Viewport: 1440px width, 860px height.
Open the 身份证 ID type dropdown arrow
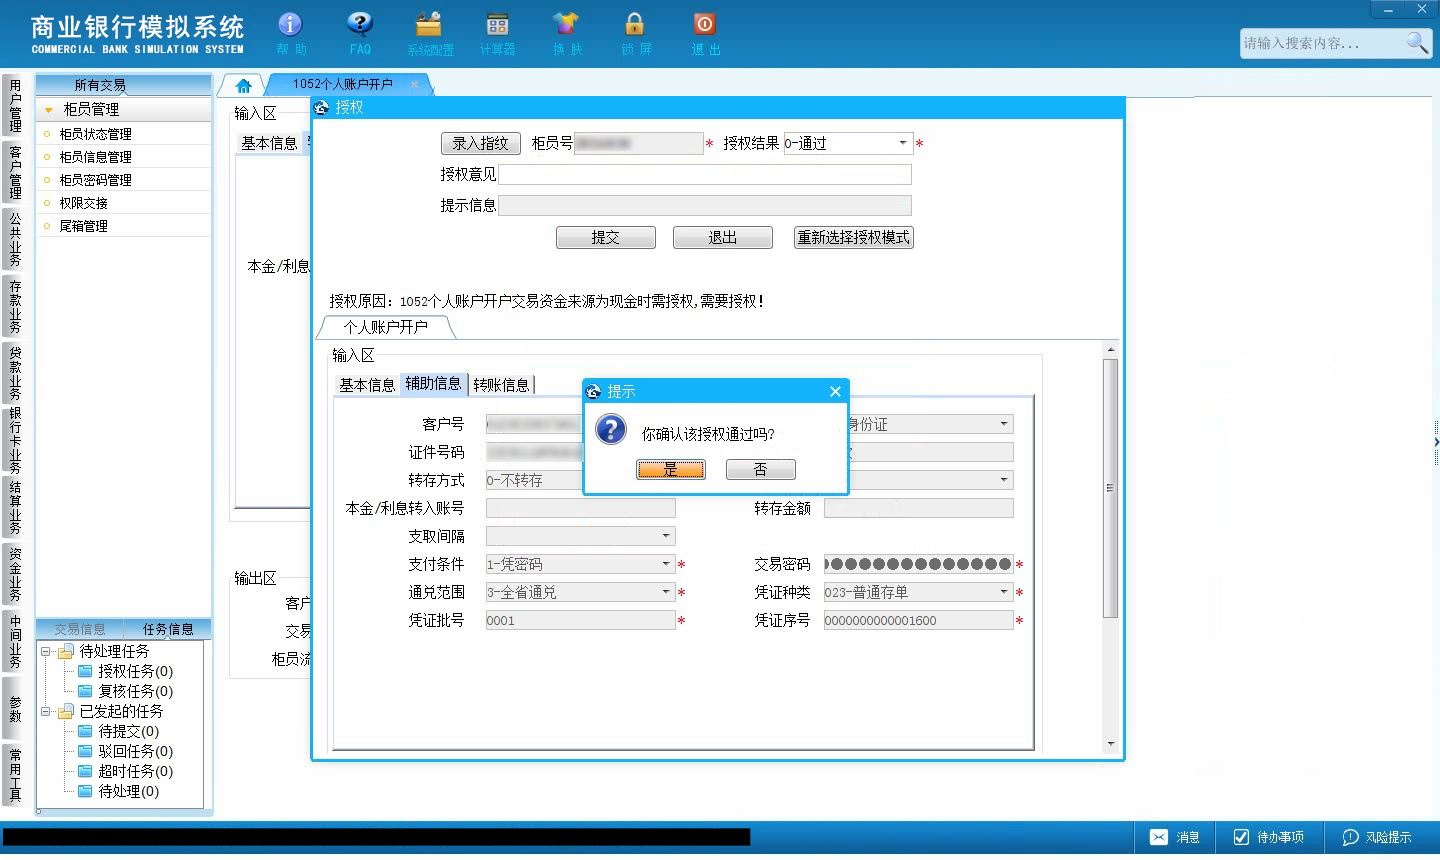[x=1004, y=424]
